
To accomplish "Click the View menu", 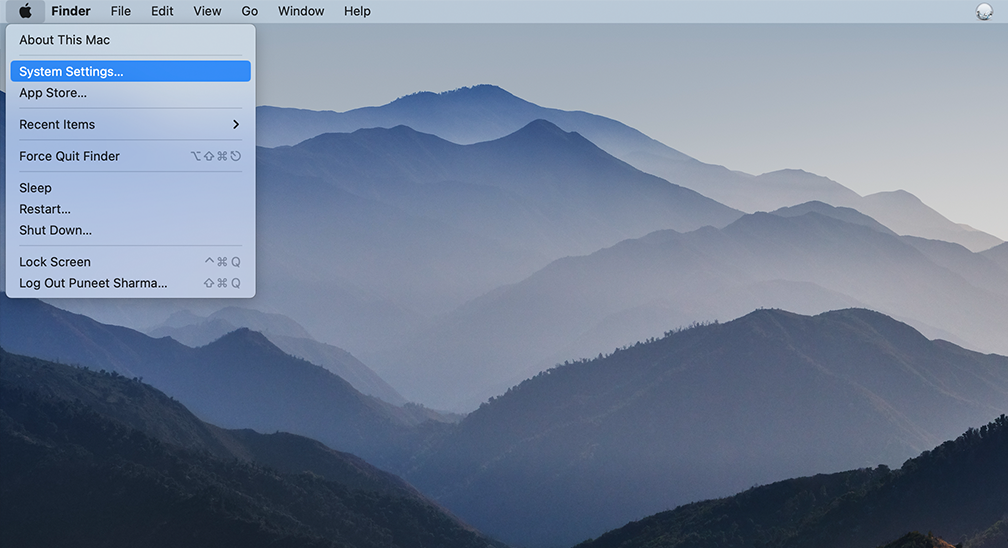I will 207,12.
